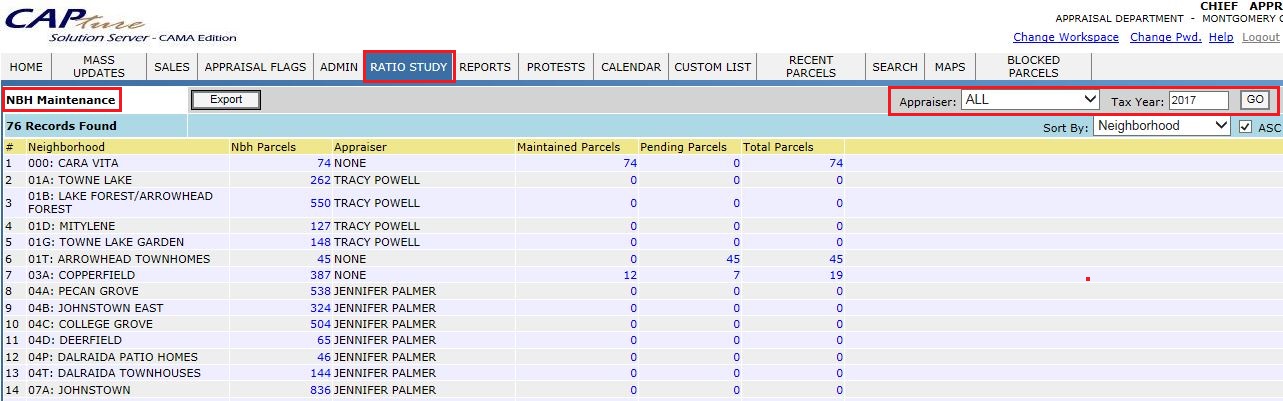Click the CAPture Solution Server logo
Viewport: 1283px width, 401px height.
tap(120, 24)
